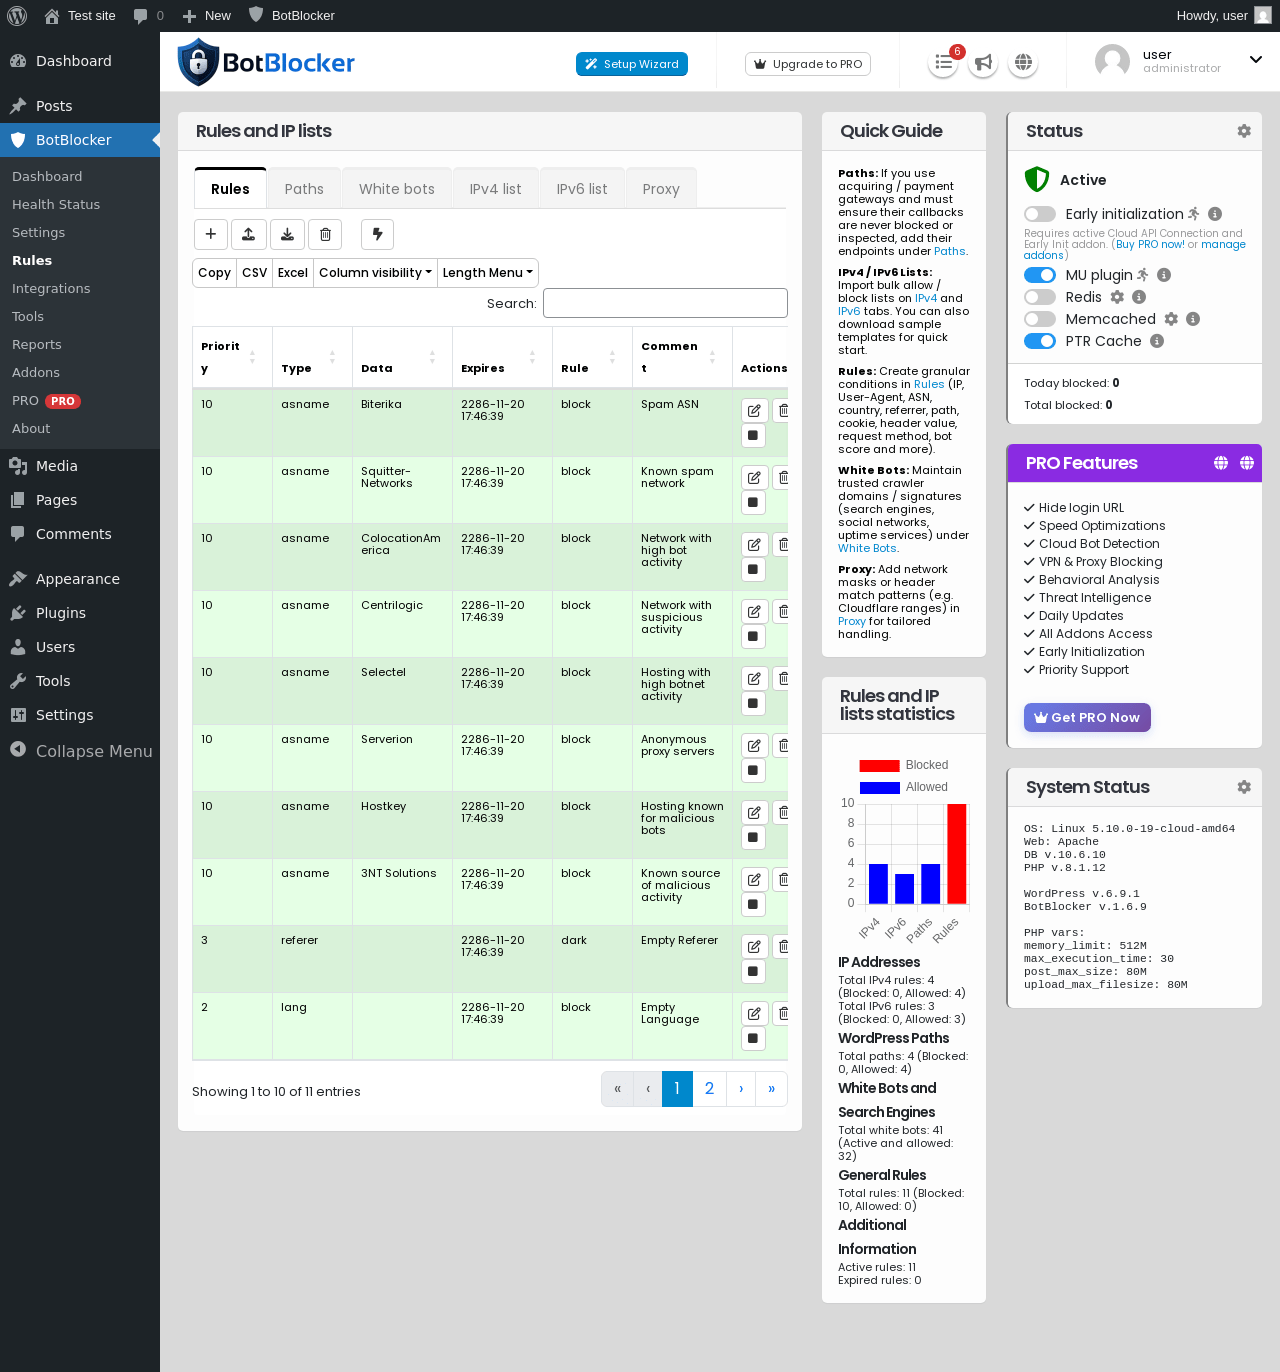Export the table using the CSV button

tap(255, 273)
